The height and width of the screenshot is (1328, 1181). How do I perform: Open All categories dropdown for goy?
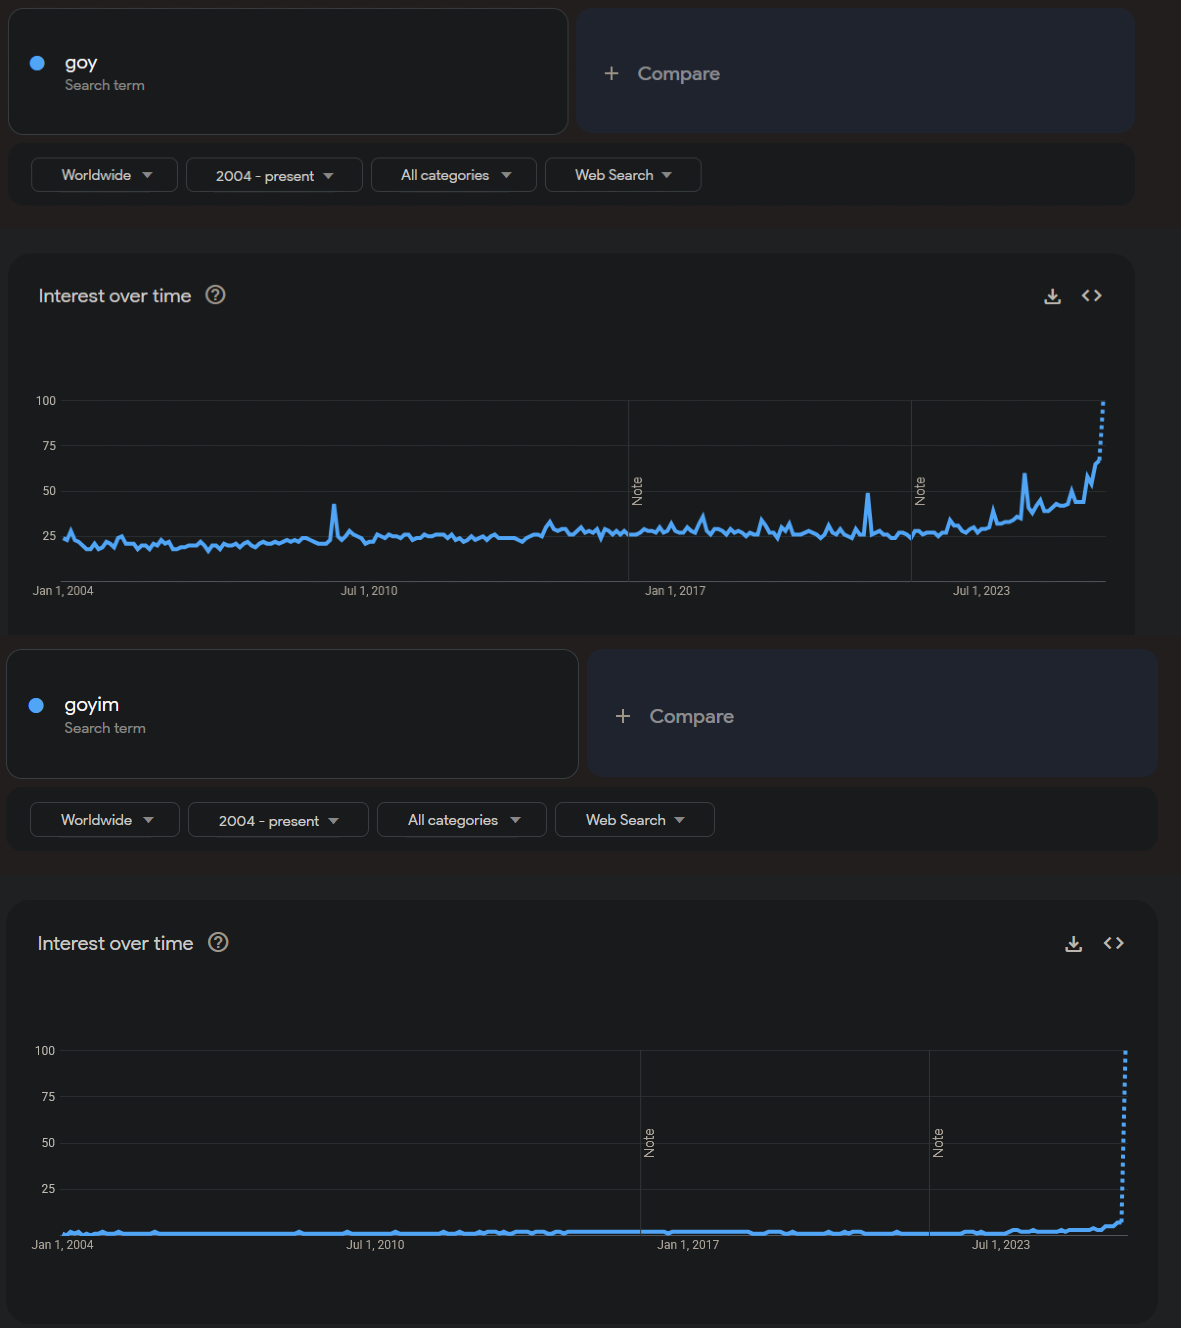tap(454, 175)
